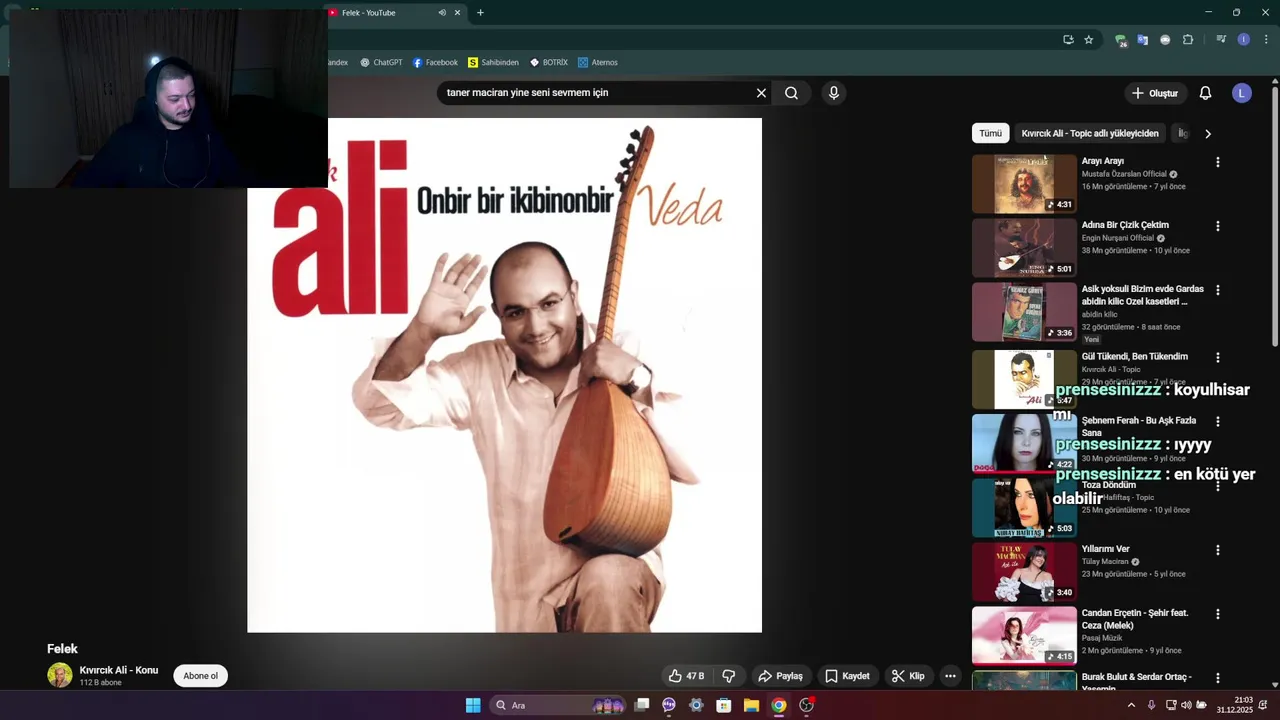Viewport: 1280px width, 720px height.
Task: Open the BOTRİX bookmark
Action: 548,62
